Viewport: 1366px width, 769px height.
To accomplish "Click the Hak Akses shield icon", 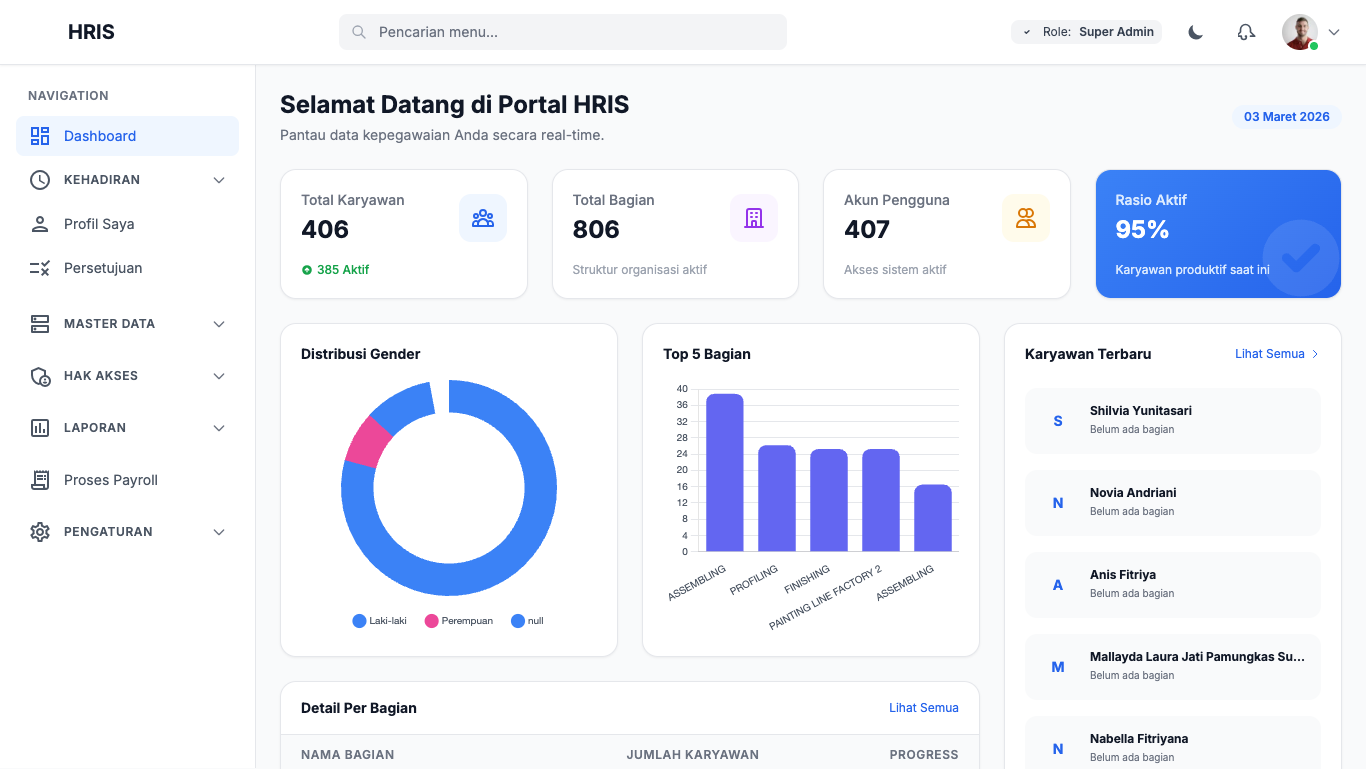I will tap(40, 376).
